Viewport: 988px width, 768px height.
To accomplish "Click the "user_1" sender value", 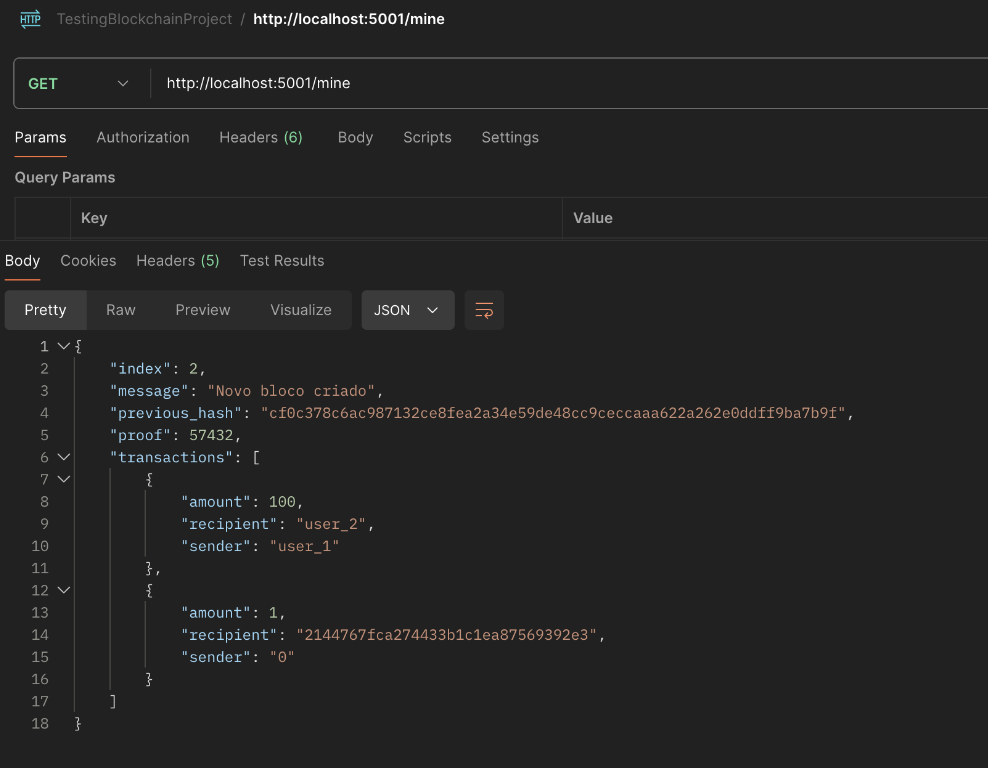I will 304,546.
